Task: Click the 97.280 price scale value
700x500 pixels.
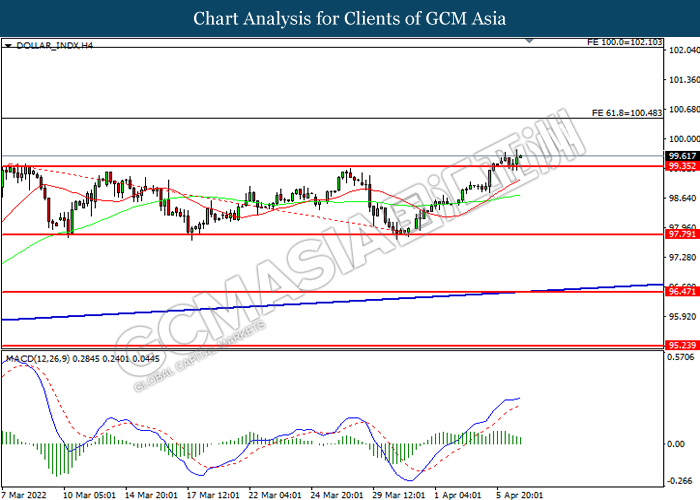Action: [x=682, y=258]
